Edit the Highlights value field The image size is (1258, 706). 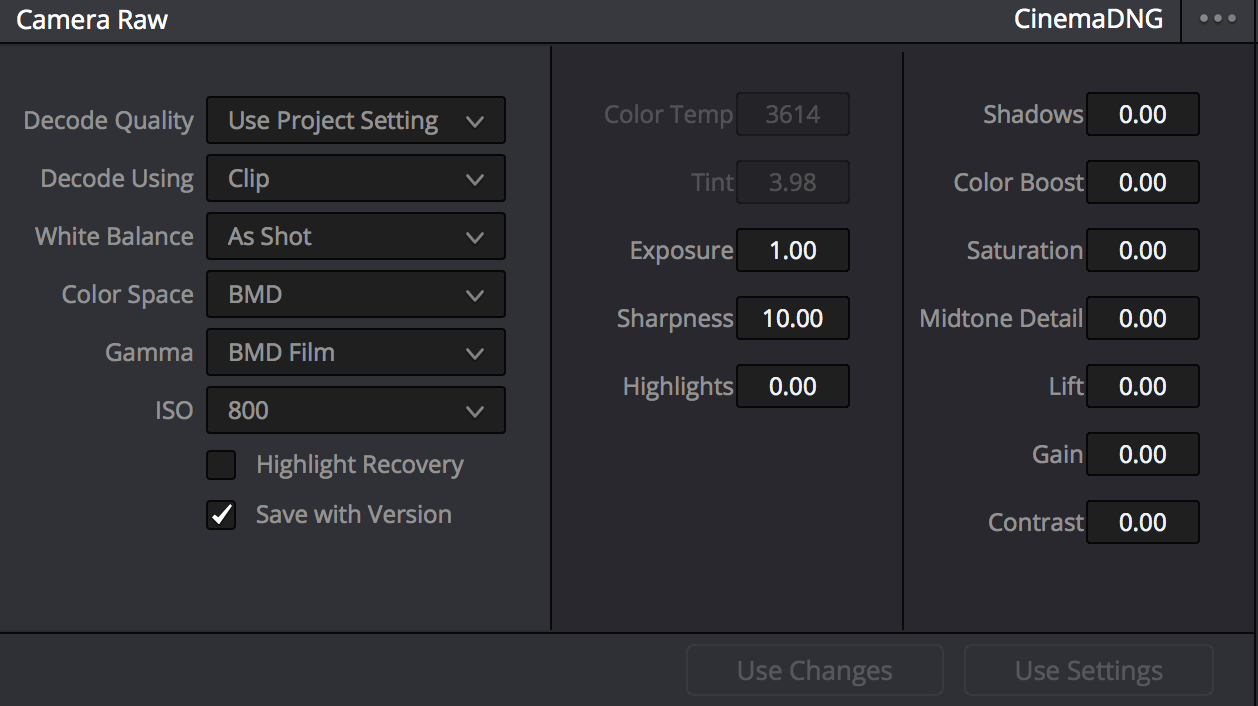click(x=793, y=386)
